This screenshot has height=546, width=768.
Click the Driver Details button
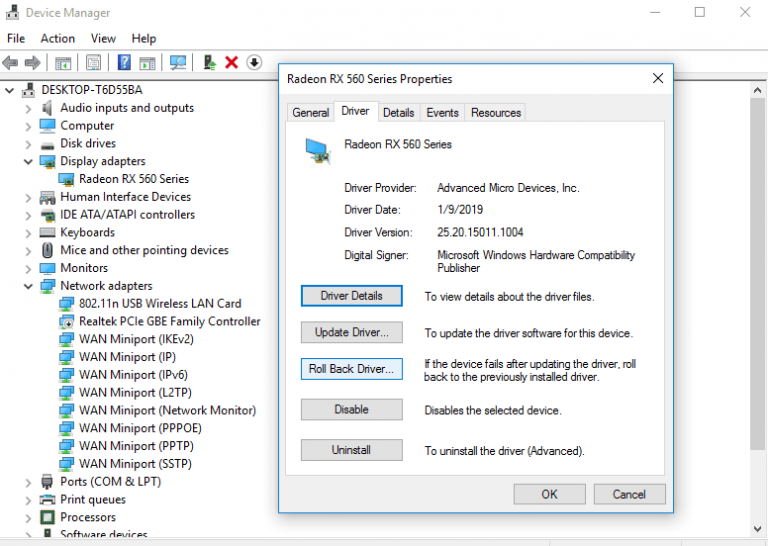click(x=352, y=296)
